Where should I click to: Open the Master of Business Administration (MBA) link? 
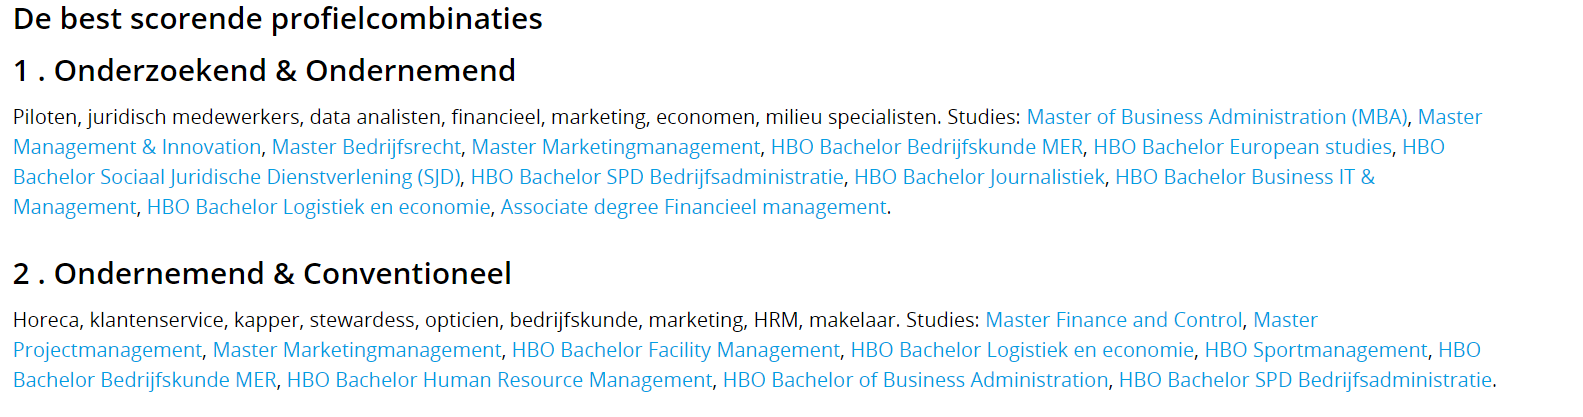[1216, 117]
